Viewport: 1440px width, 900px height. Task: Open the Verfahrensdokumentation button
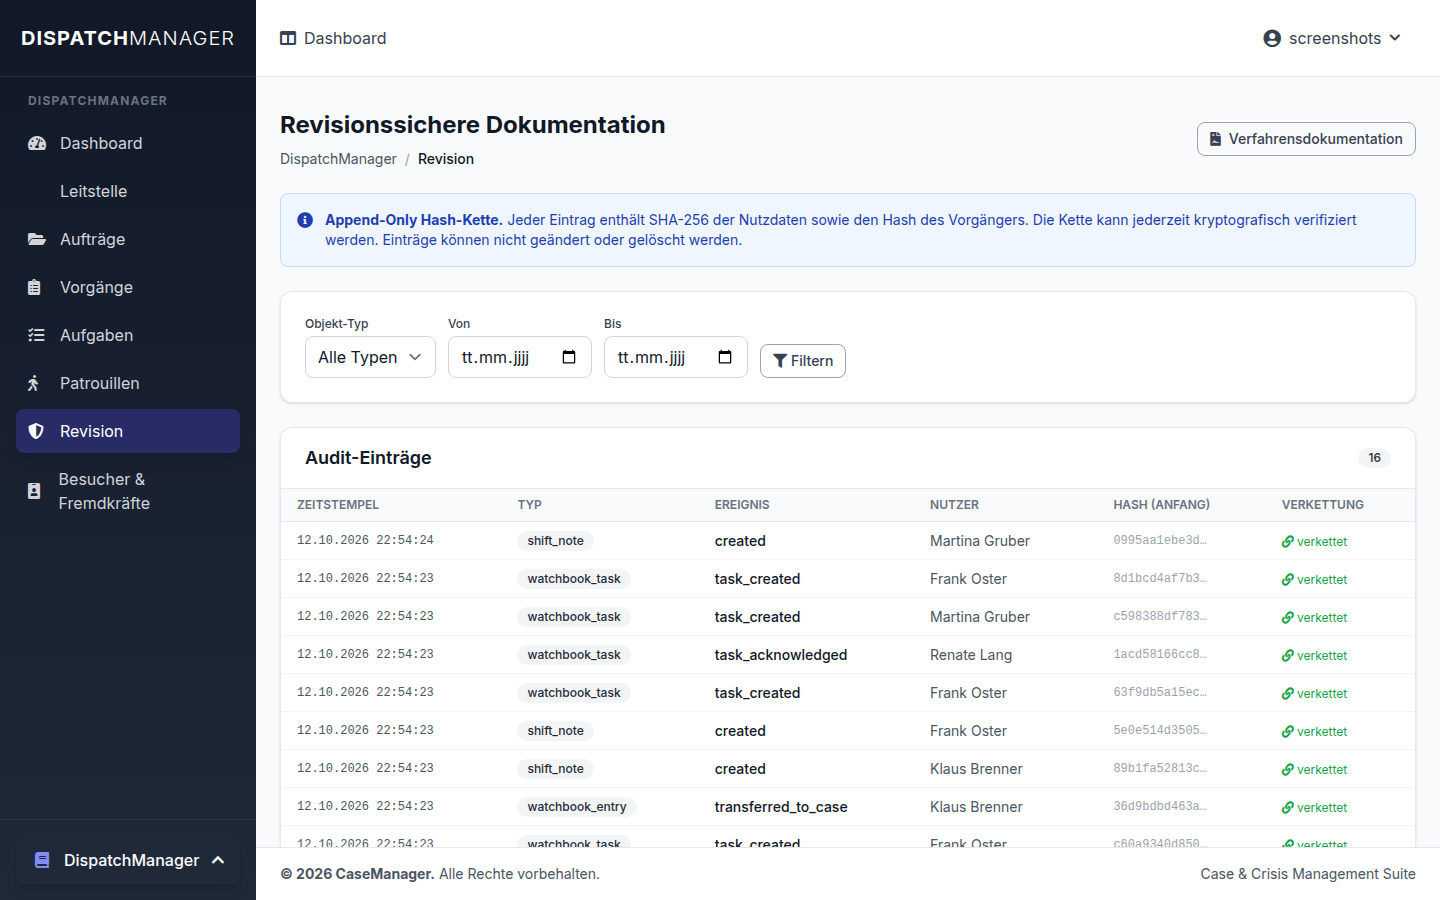pos(1306,139)
